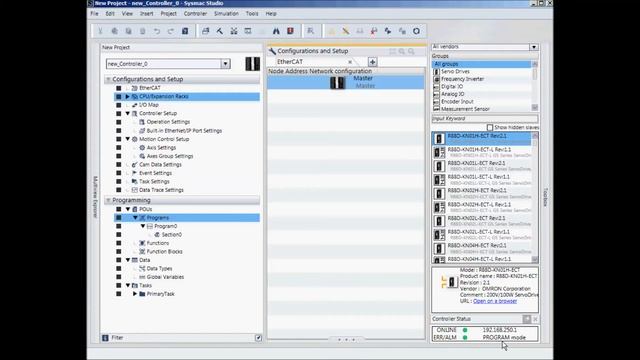The image size is (640, 360).
Task: Select Task Settings tree item
Action: (154, 182)
